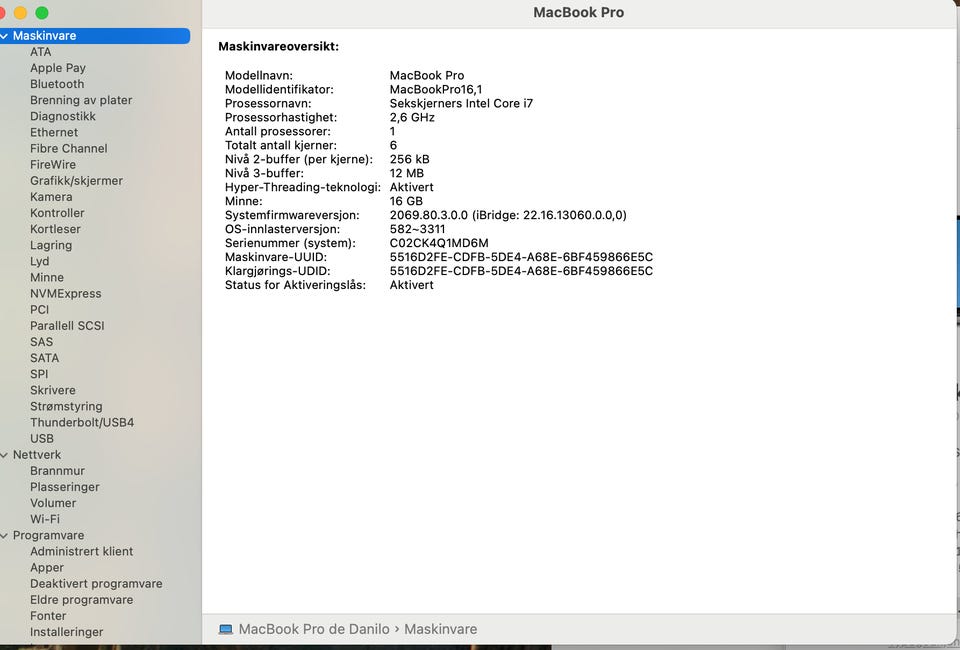Select SPI in the sidebar

click(x=39, y=374)
